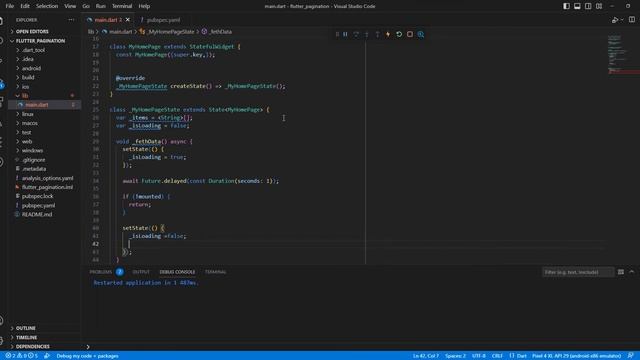Open the View menu

point(70,6)
